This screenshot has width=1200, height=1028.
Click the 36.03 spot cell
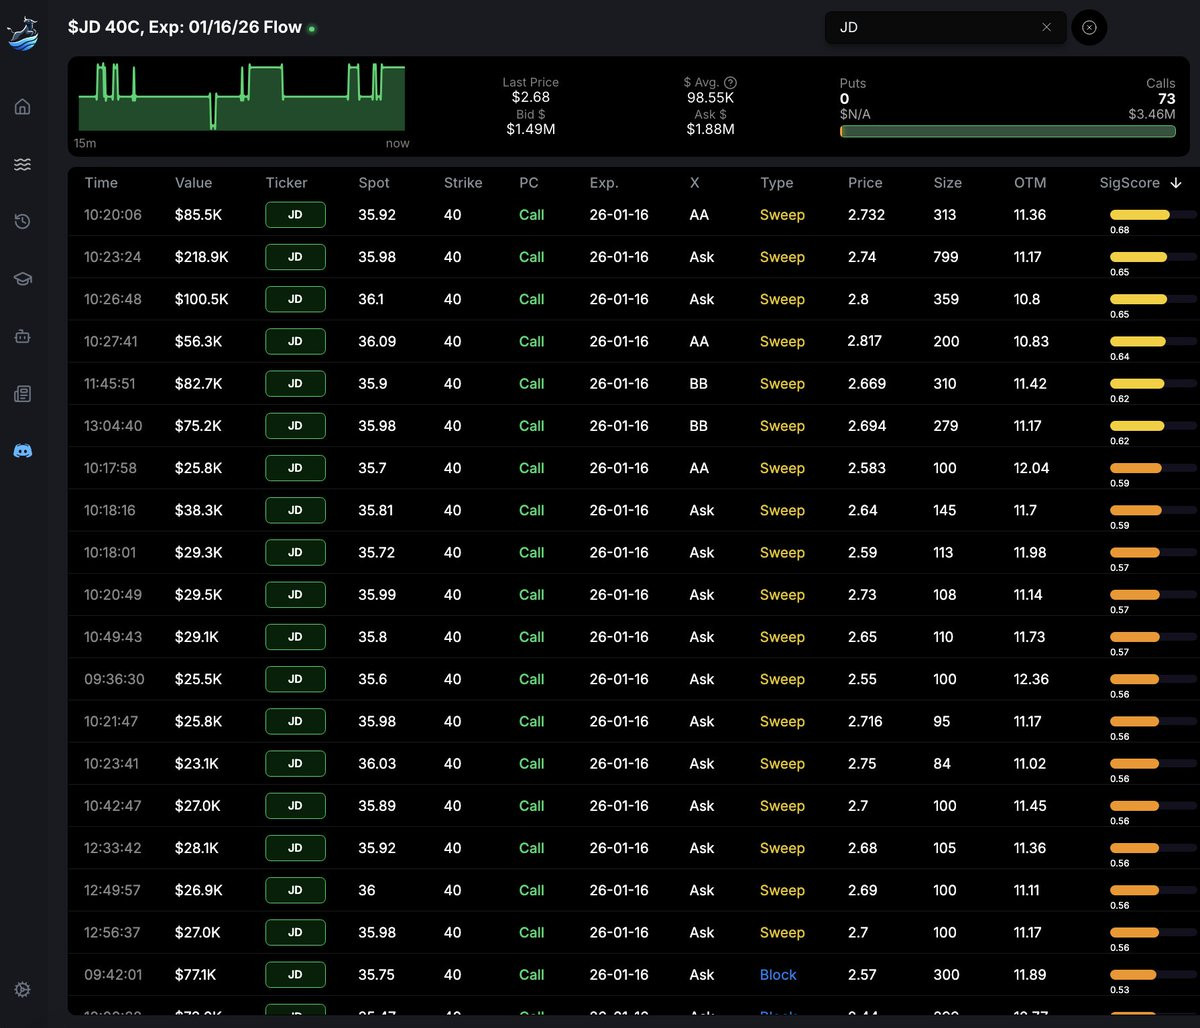click(377, 763)
